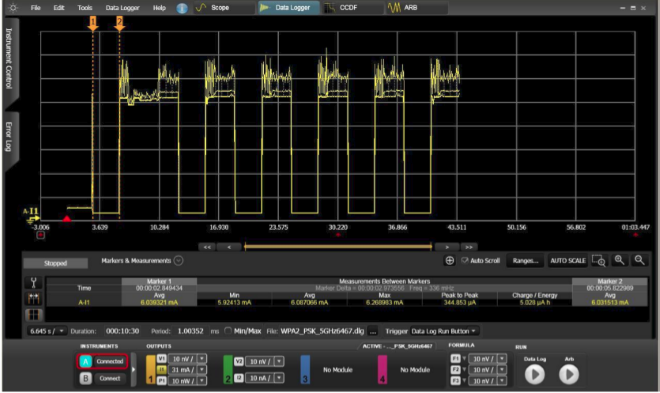Click the A-I1 trace ground indicator

[32, 215]
